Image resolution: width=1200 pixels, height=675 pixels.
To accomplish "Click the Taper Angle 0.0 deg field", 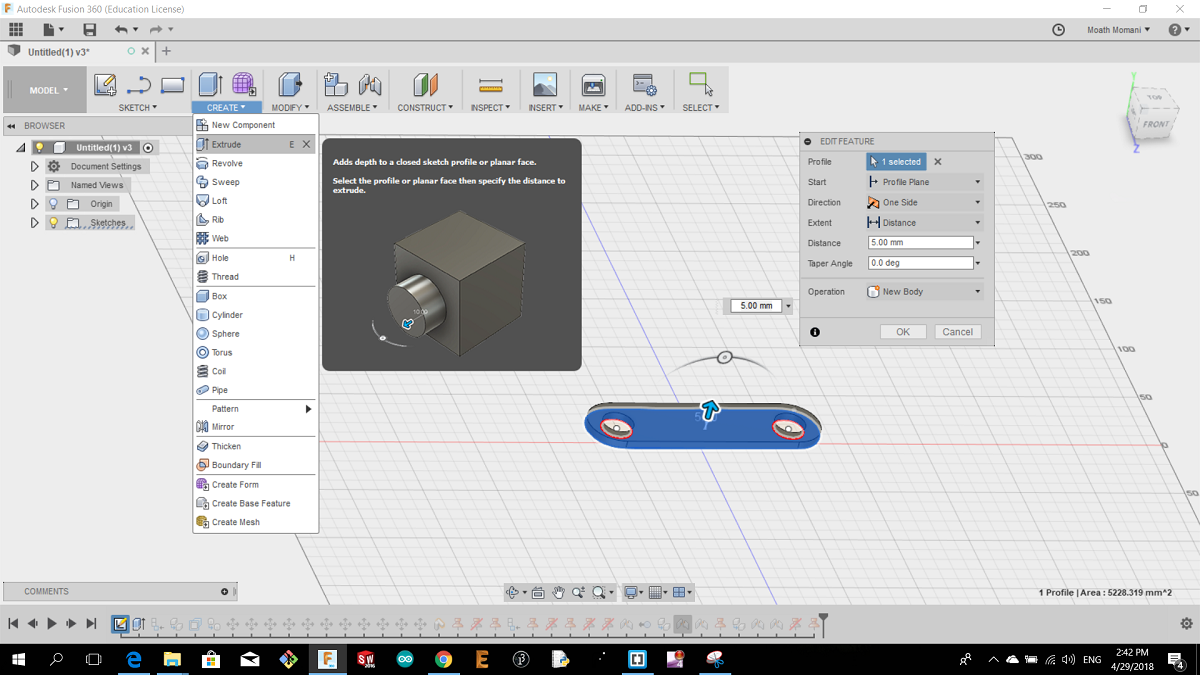I will click(x=921, y=263).
